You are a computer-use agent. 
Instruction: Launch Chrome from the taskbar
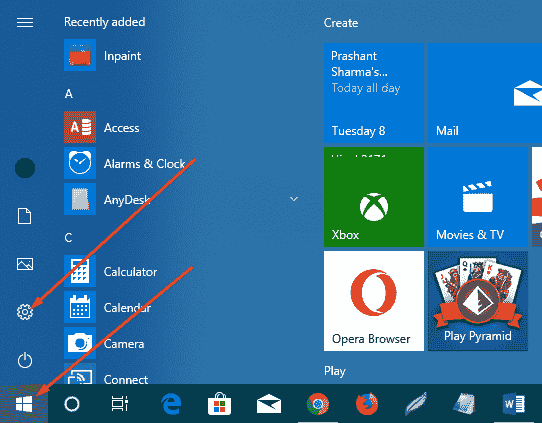pos(318,404)
